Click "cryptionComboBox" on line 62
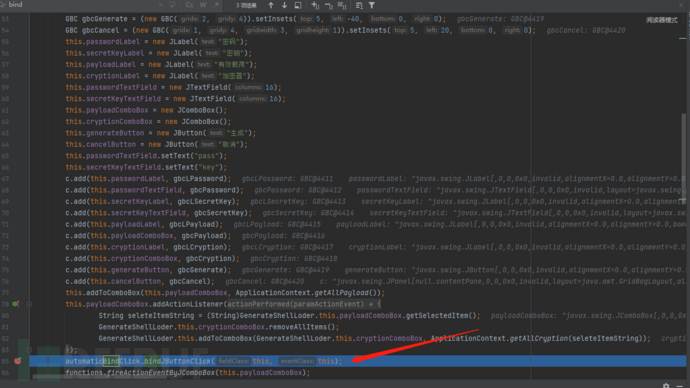This screenshot has height=388, width=690. click(x=119, y=121)
